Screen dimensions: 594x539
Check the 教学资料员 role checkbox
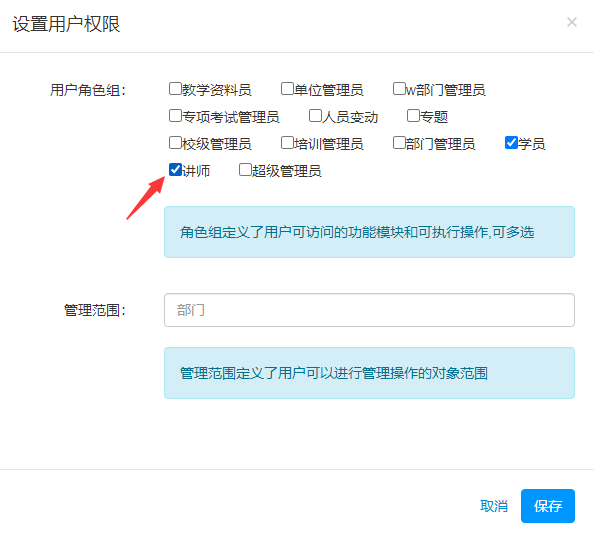coord(175,89)
